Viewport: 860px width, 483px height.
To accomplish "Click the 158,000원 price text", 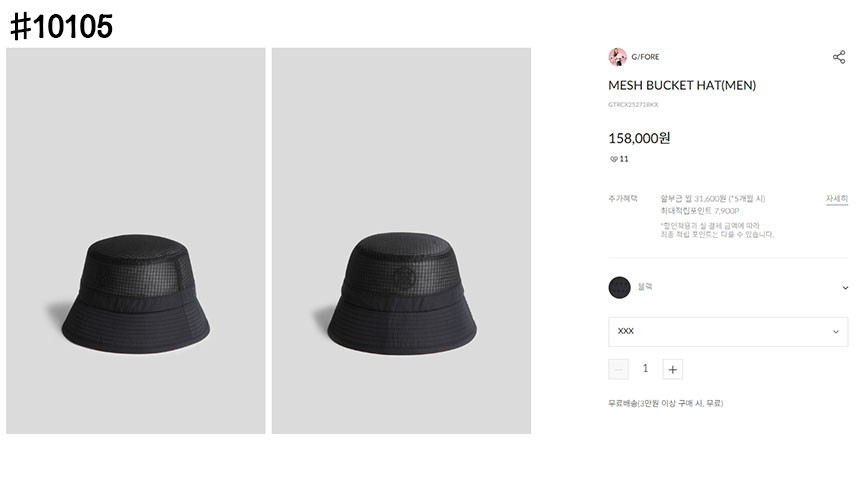I will point(639,138).
